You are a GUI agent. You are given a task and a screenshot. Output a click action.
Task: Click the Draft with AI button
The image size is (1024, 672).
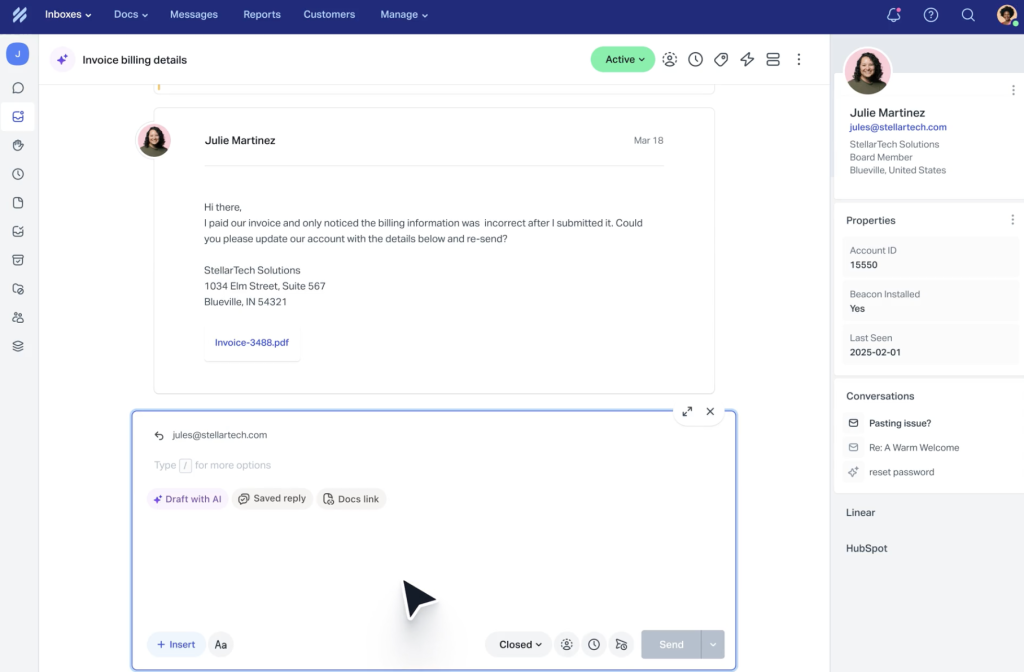pyautogui.click(x=186, y=499)
